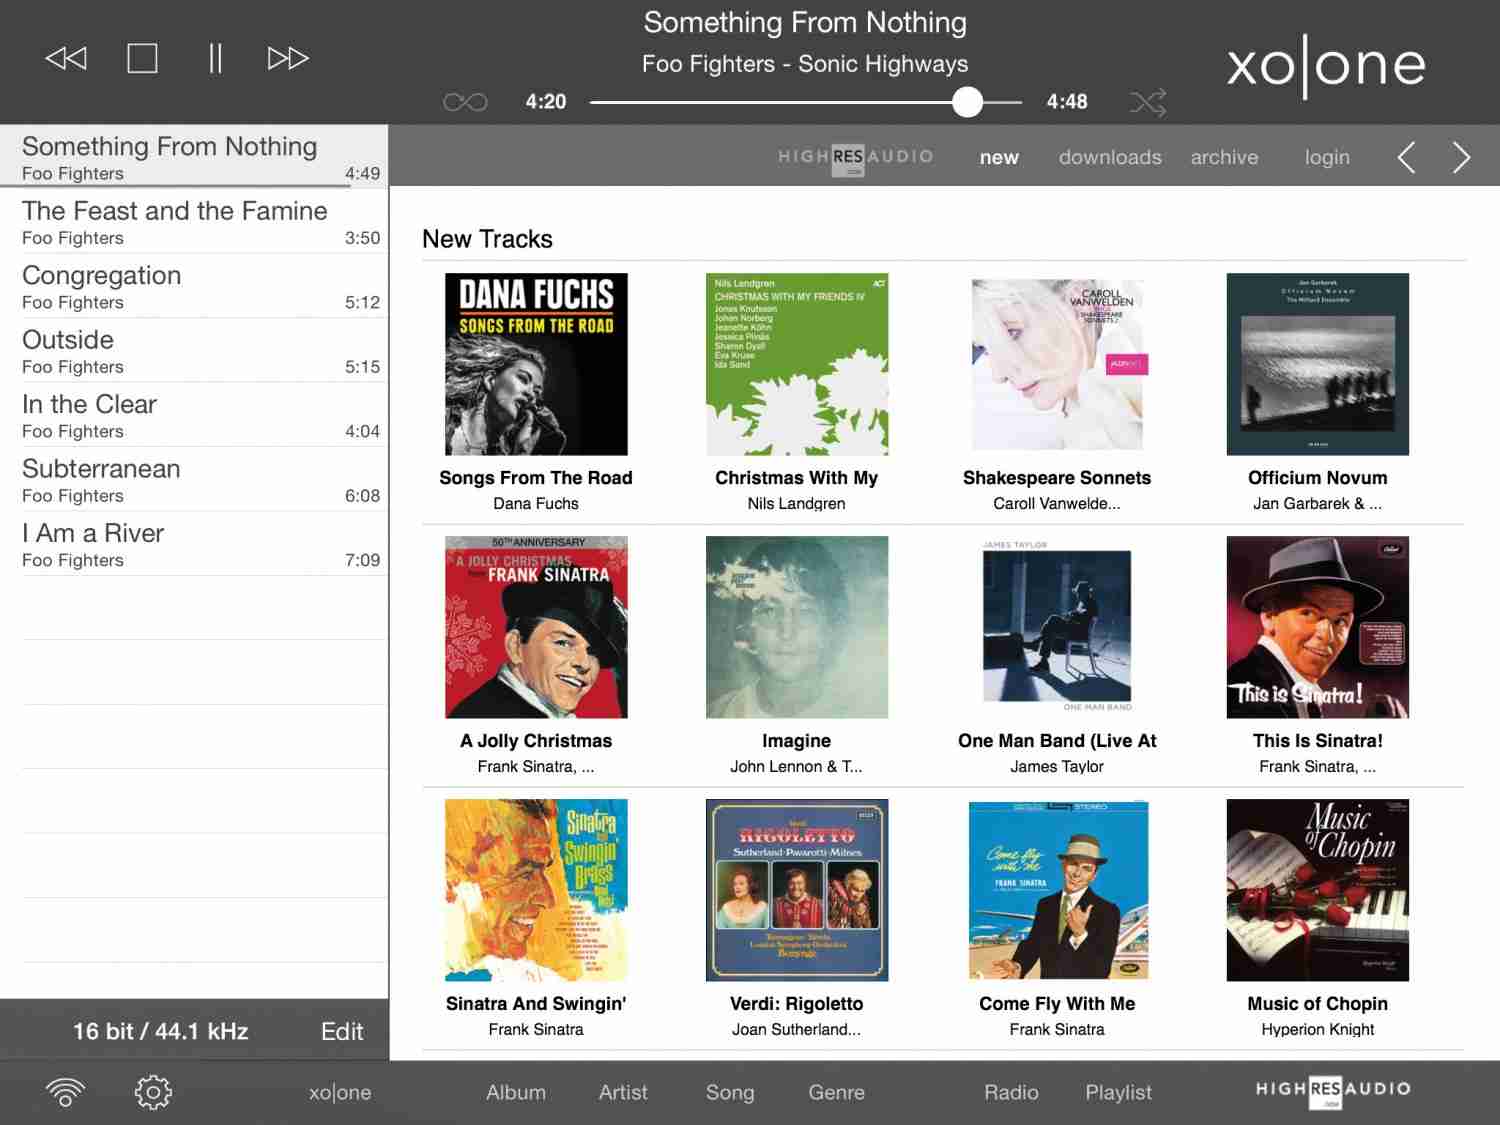Click the James Taylor artist name
The width and height of the screenshot is (1500, 1125).
coord(1057,767)
